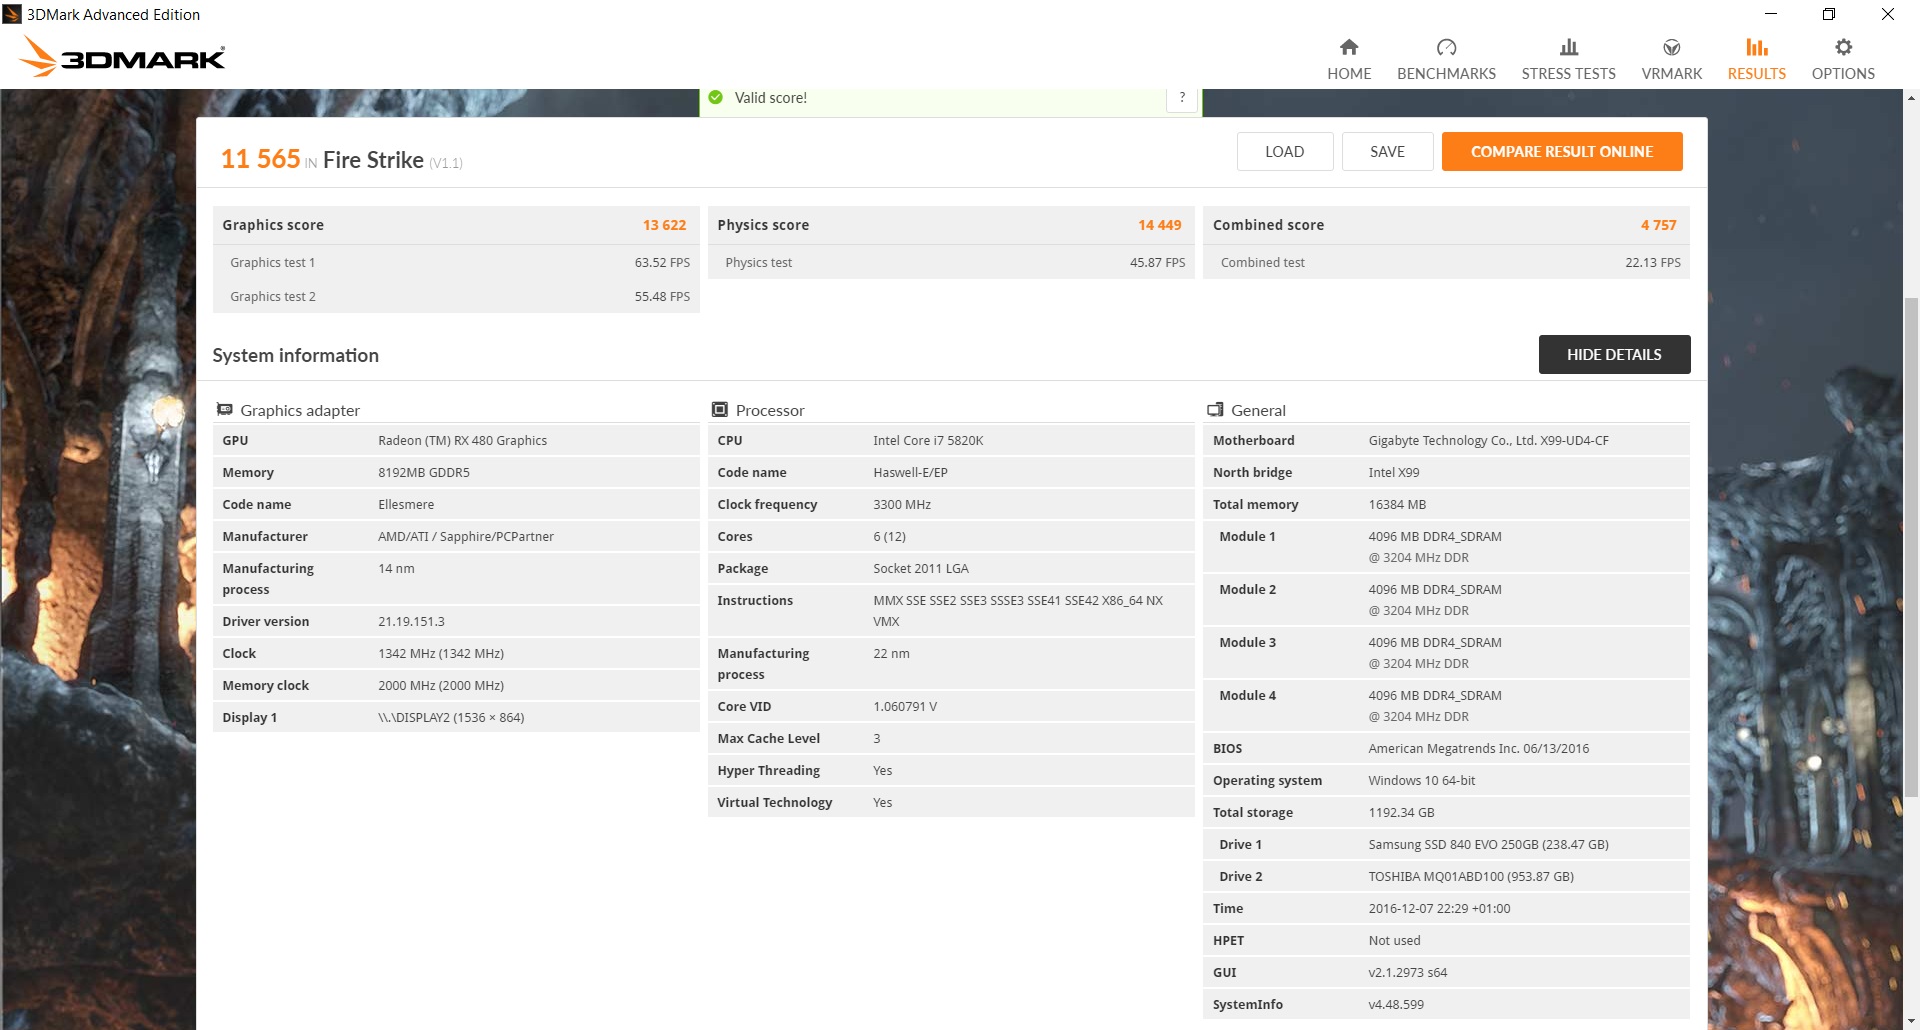Click North bridge value Intel X99
1920x1030 pixels.
pyautogui.click(x=1394, y=473)
